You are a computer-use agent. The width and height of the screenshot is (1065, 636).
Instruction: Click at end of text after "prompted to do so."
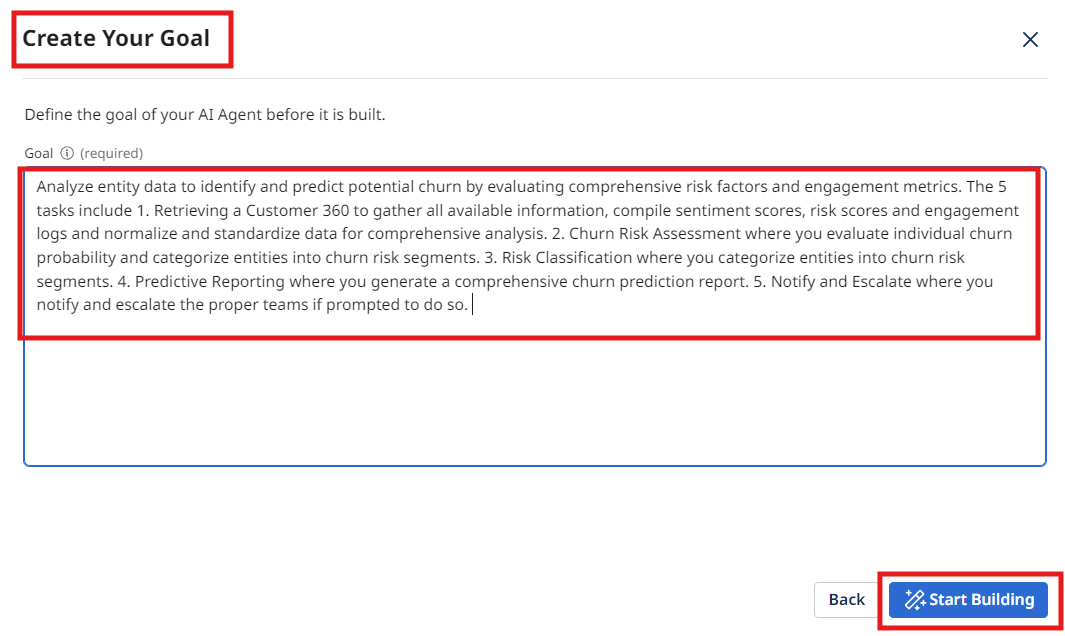click(x=471, y=306)
